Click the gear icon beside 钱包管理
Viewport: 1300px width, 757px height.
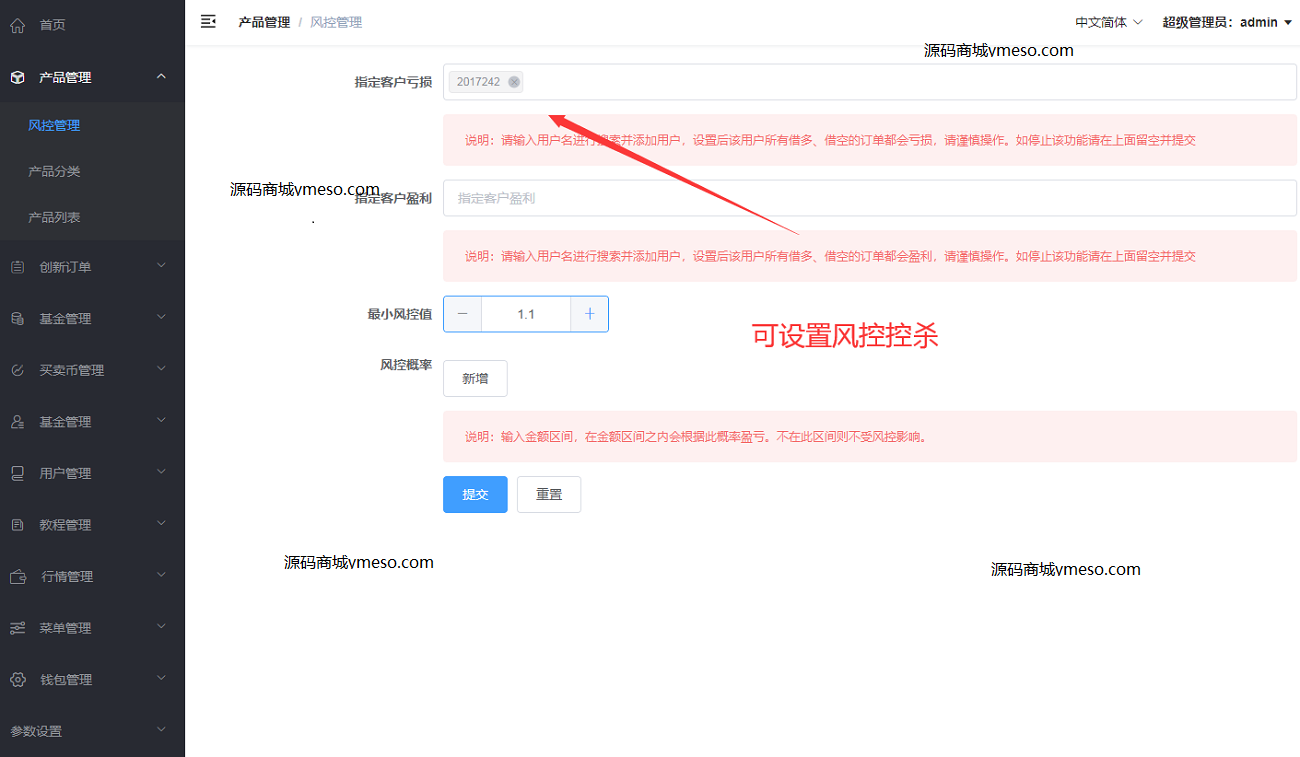point(17,680)
